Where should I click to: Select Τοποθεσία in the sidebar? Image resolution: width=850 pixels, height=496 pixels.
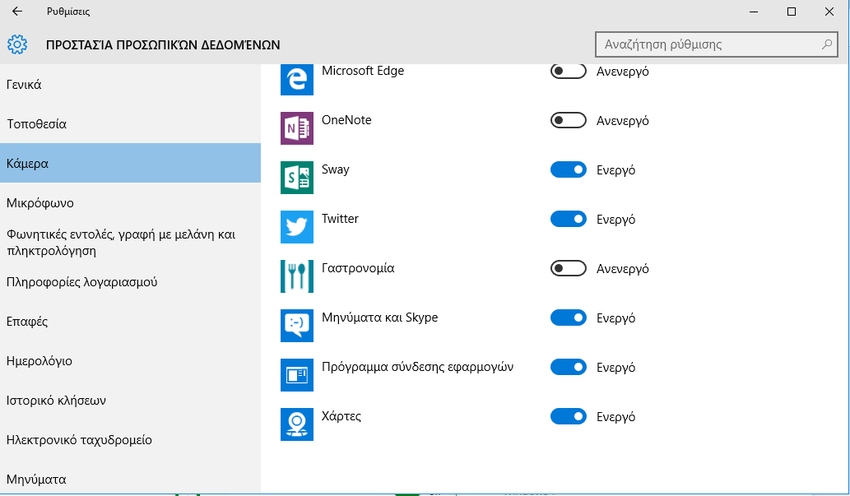[36, 124]
